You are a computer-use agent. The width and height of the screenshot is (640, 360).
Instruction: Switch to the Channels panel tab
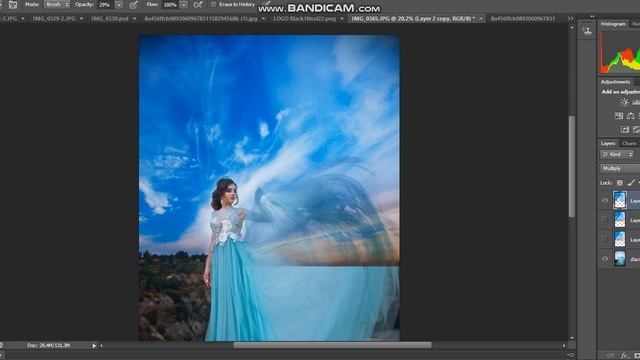click(629, 144)
